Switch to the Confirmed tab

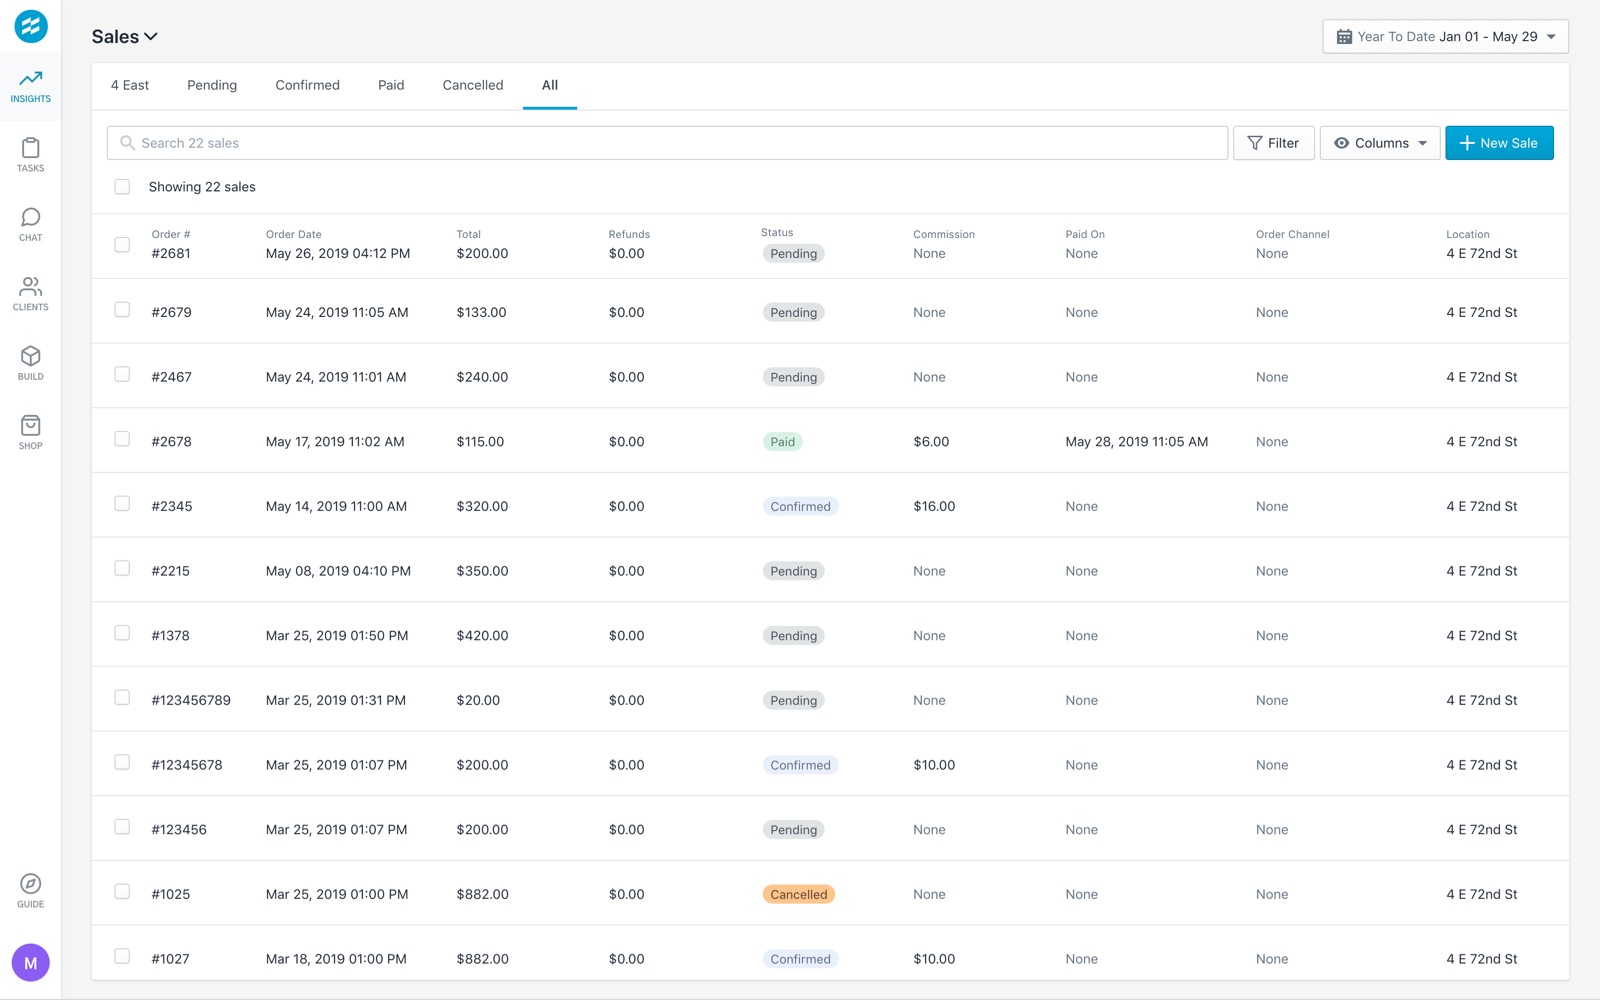click(x=308, y=86)
